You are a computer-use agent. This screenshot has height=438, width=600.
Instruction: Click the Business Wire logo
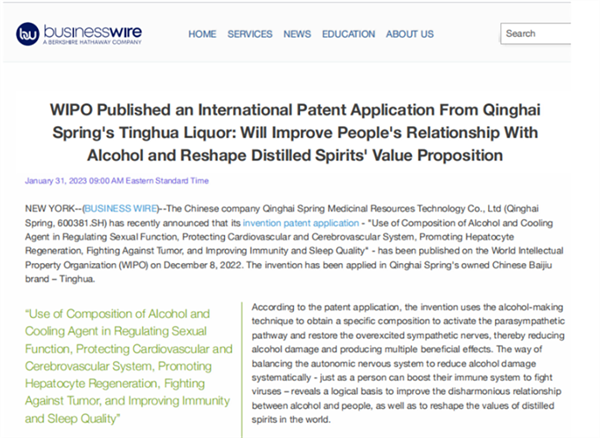click(79, 34)
